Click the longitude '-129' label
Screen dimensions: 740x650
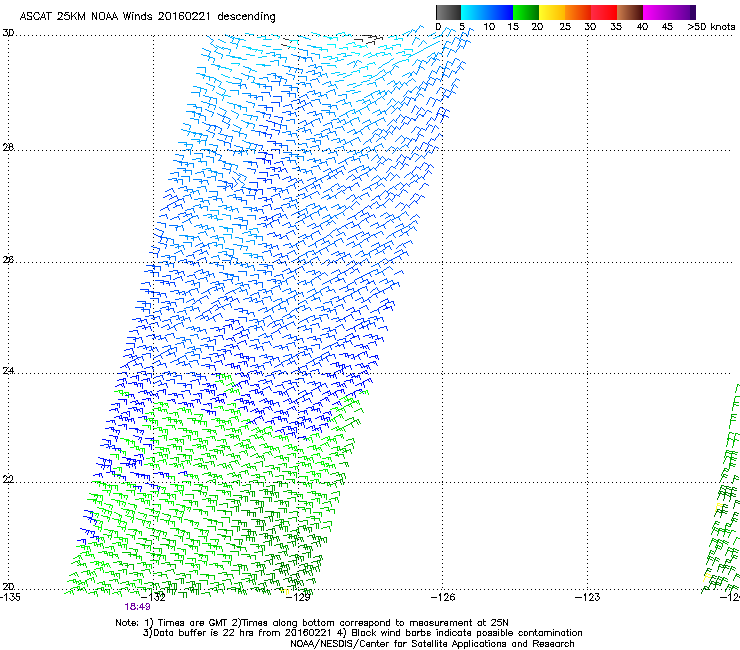pyautogui.click(x=300, y=597)
